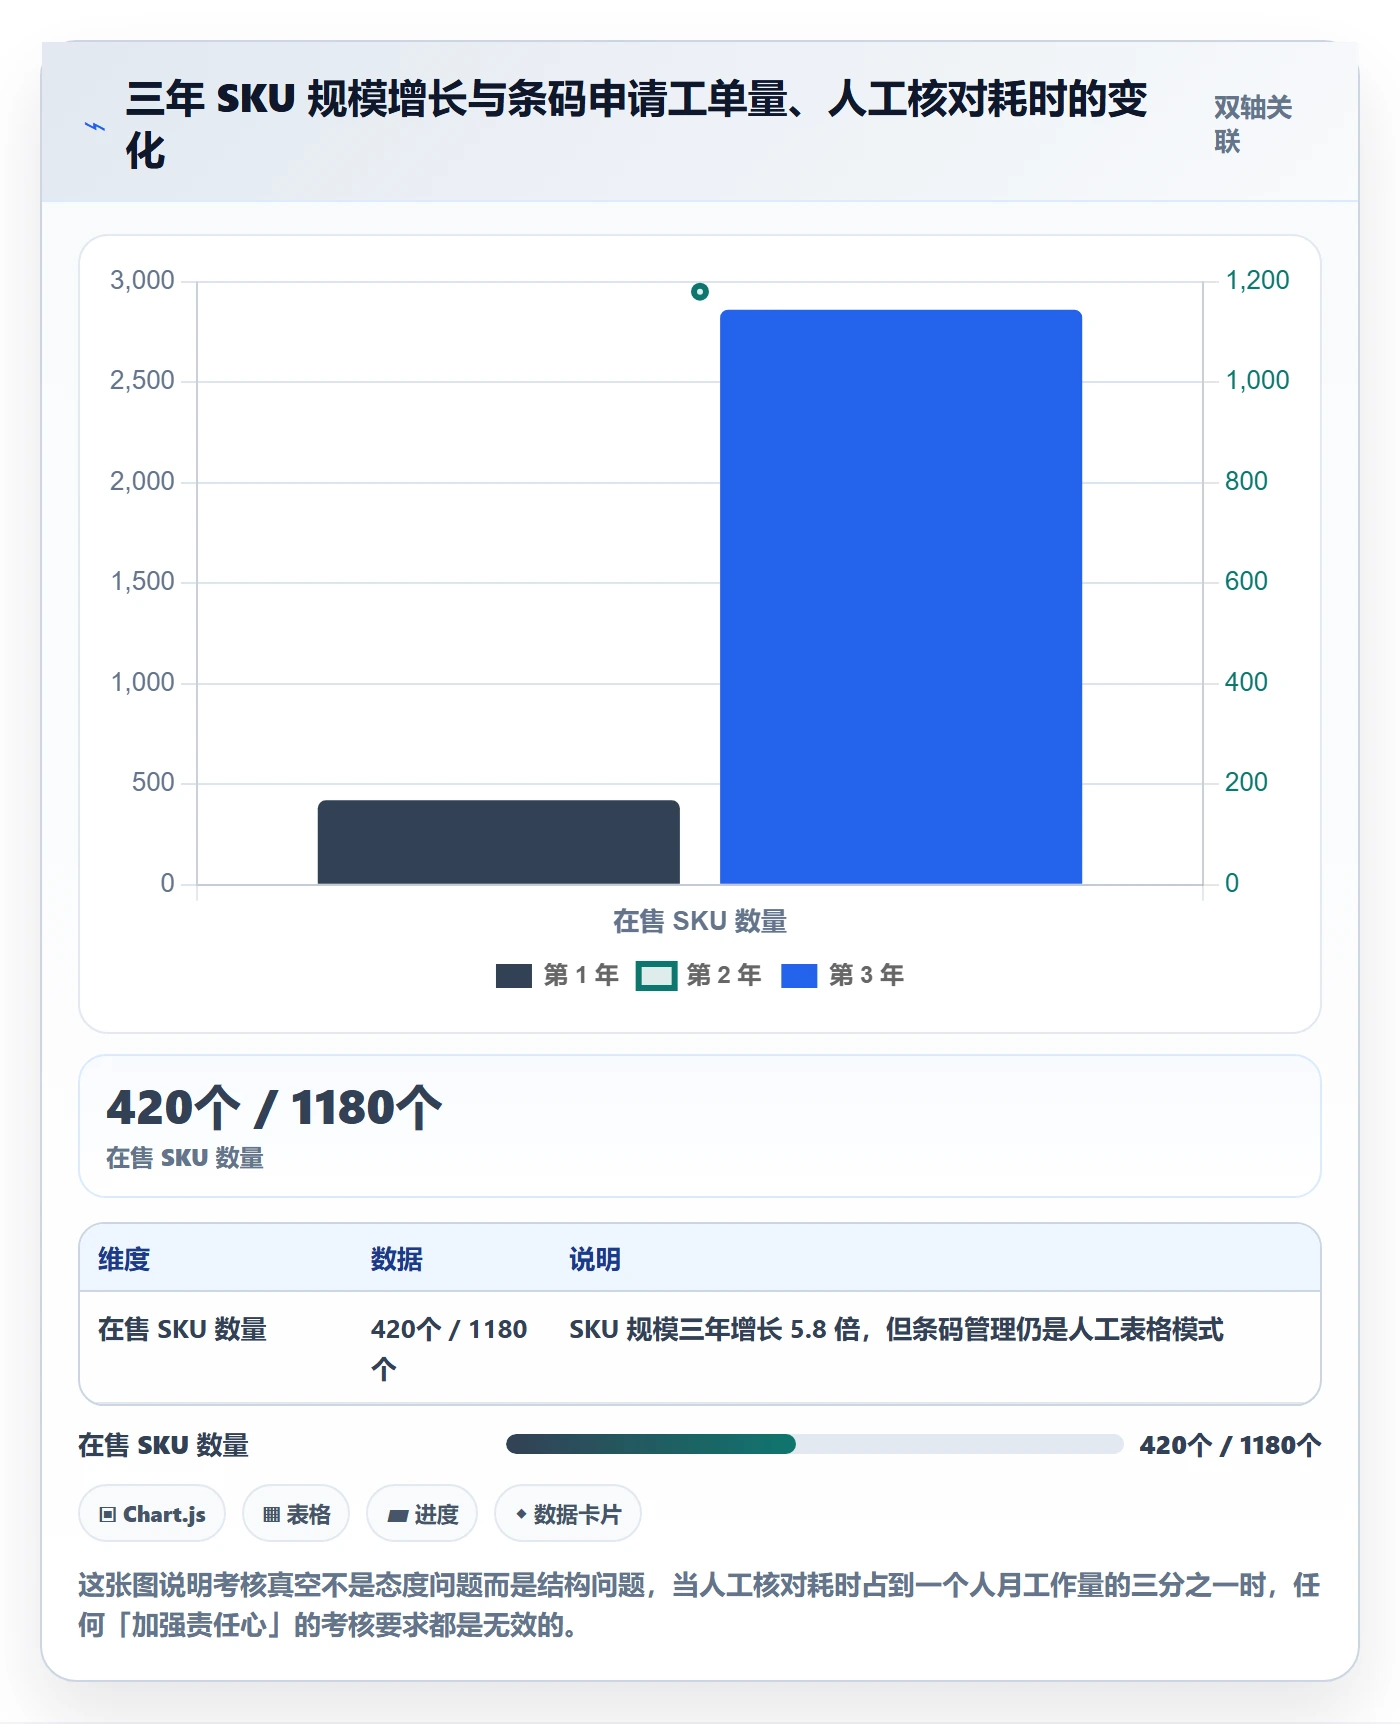Click the 第 3 年 legend label
1400x1724 pixels.
866,975
